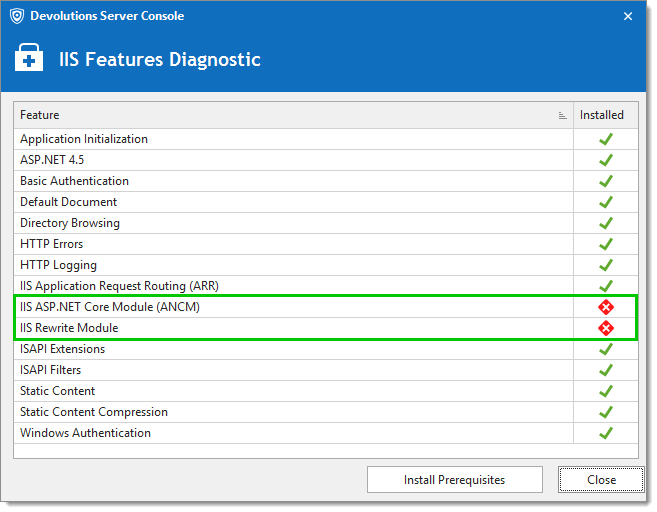Click green checkmark for Application Initialization
Viewport: 657px width, 512px height.
pyautogui.click(x=606, y=139)
